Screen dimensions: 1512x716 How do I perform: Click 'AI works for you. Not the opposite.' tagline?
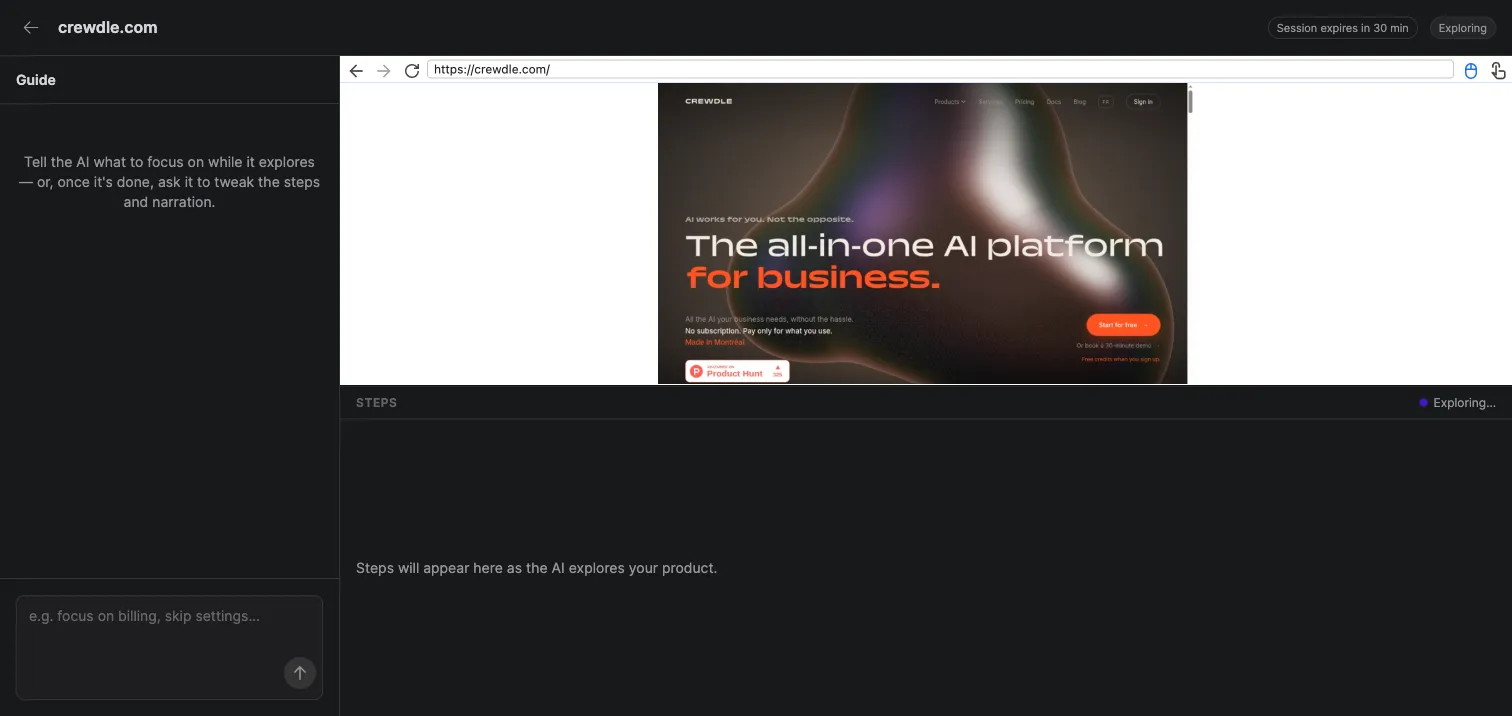[x=769, y=218]
